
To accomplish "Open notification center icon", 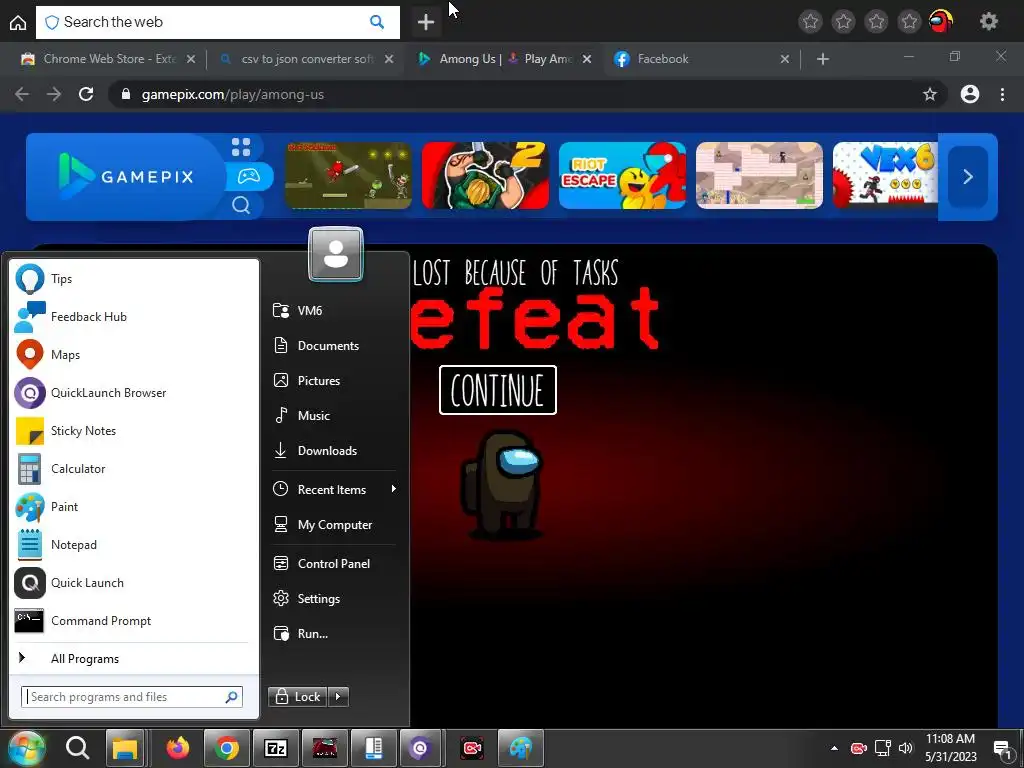I will pyautogui.click(x=1002, y=749).
